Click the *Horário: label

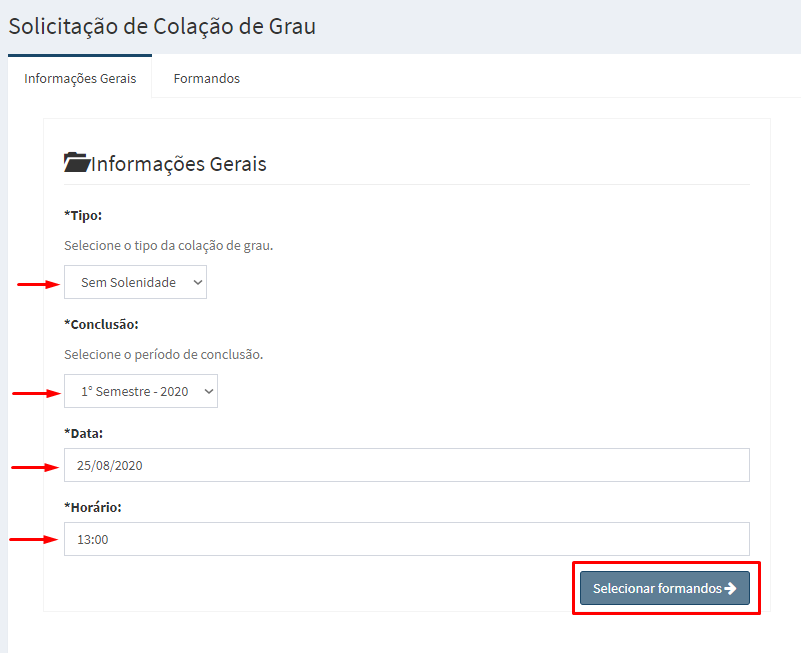pos(92,507)
